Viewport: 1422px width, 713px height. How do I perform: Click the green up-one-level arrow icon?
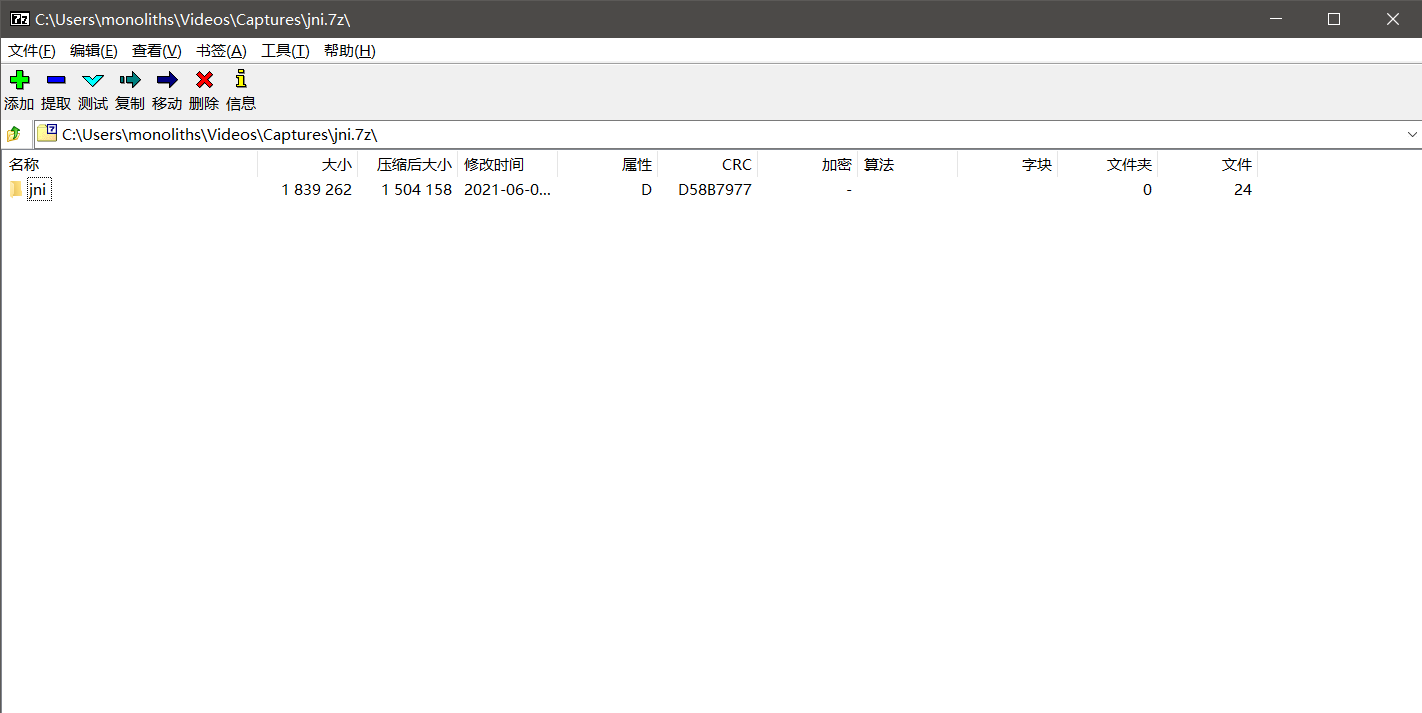click(x=15, y=133)
